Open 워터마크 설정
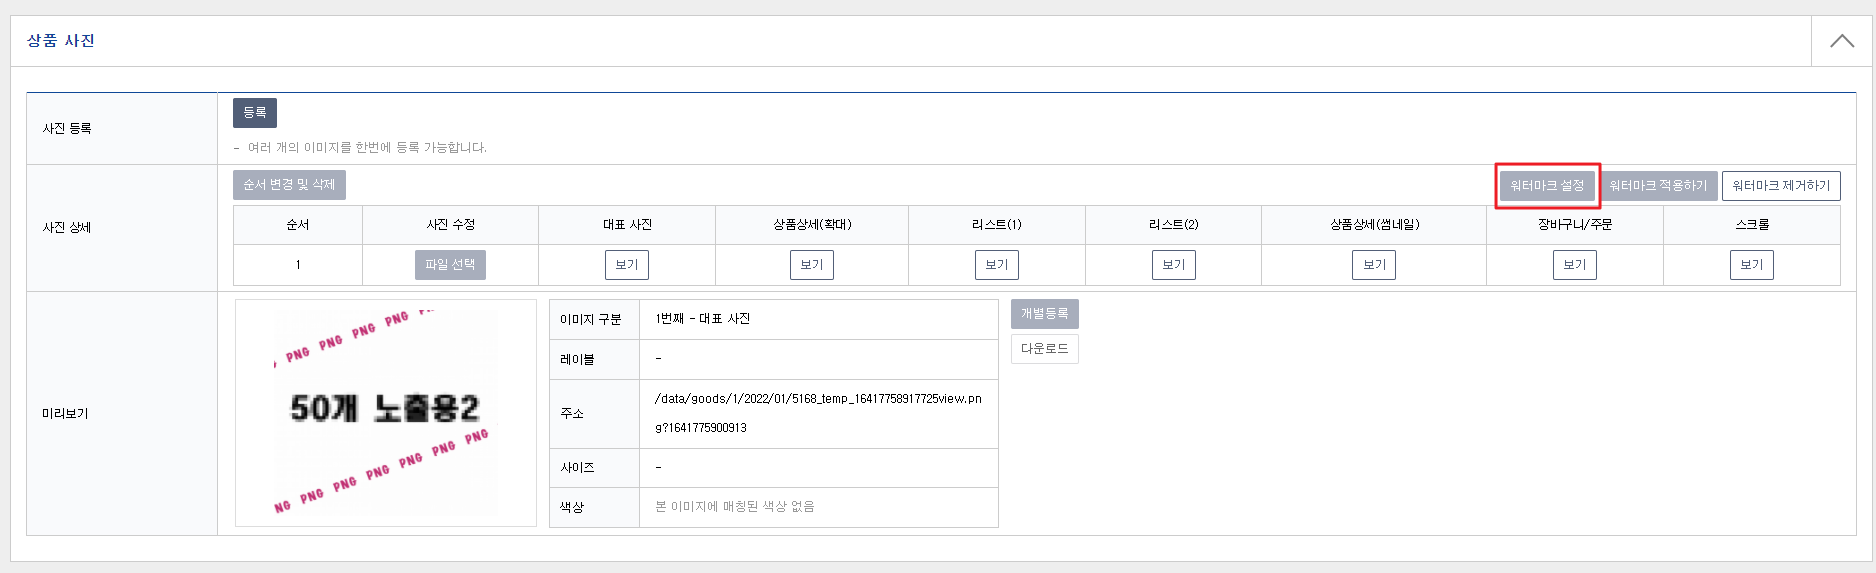 [1547, 186]
